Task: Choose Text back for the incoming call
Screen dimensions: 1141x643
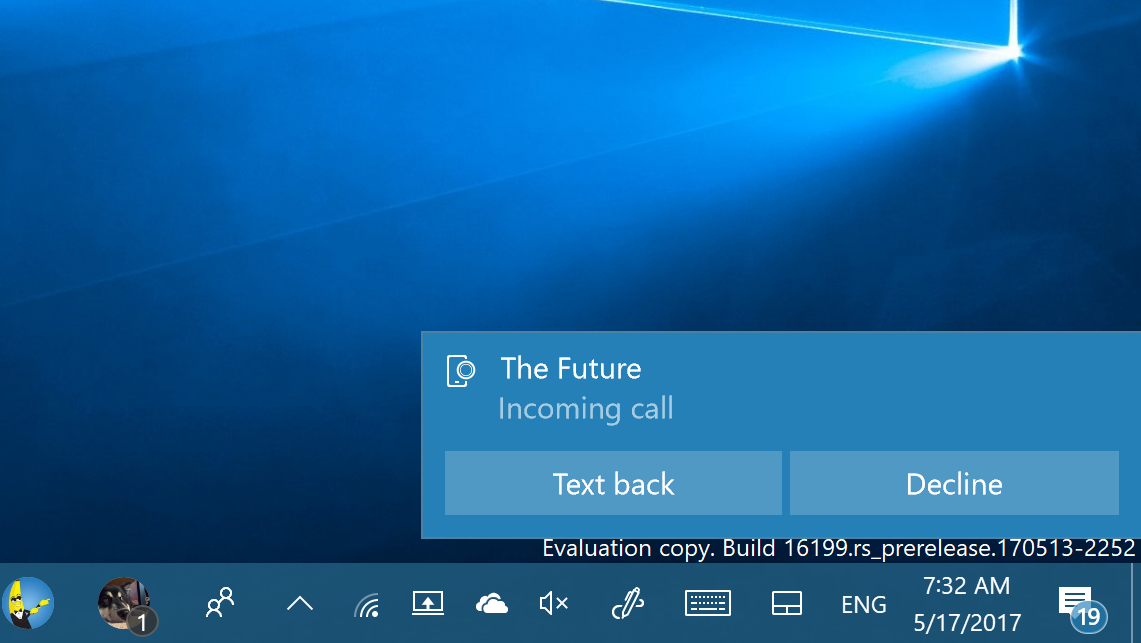Action: tap(612, 483)
